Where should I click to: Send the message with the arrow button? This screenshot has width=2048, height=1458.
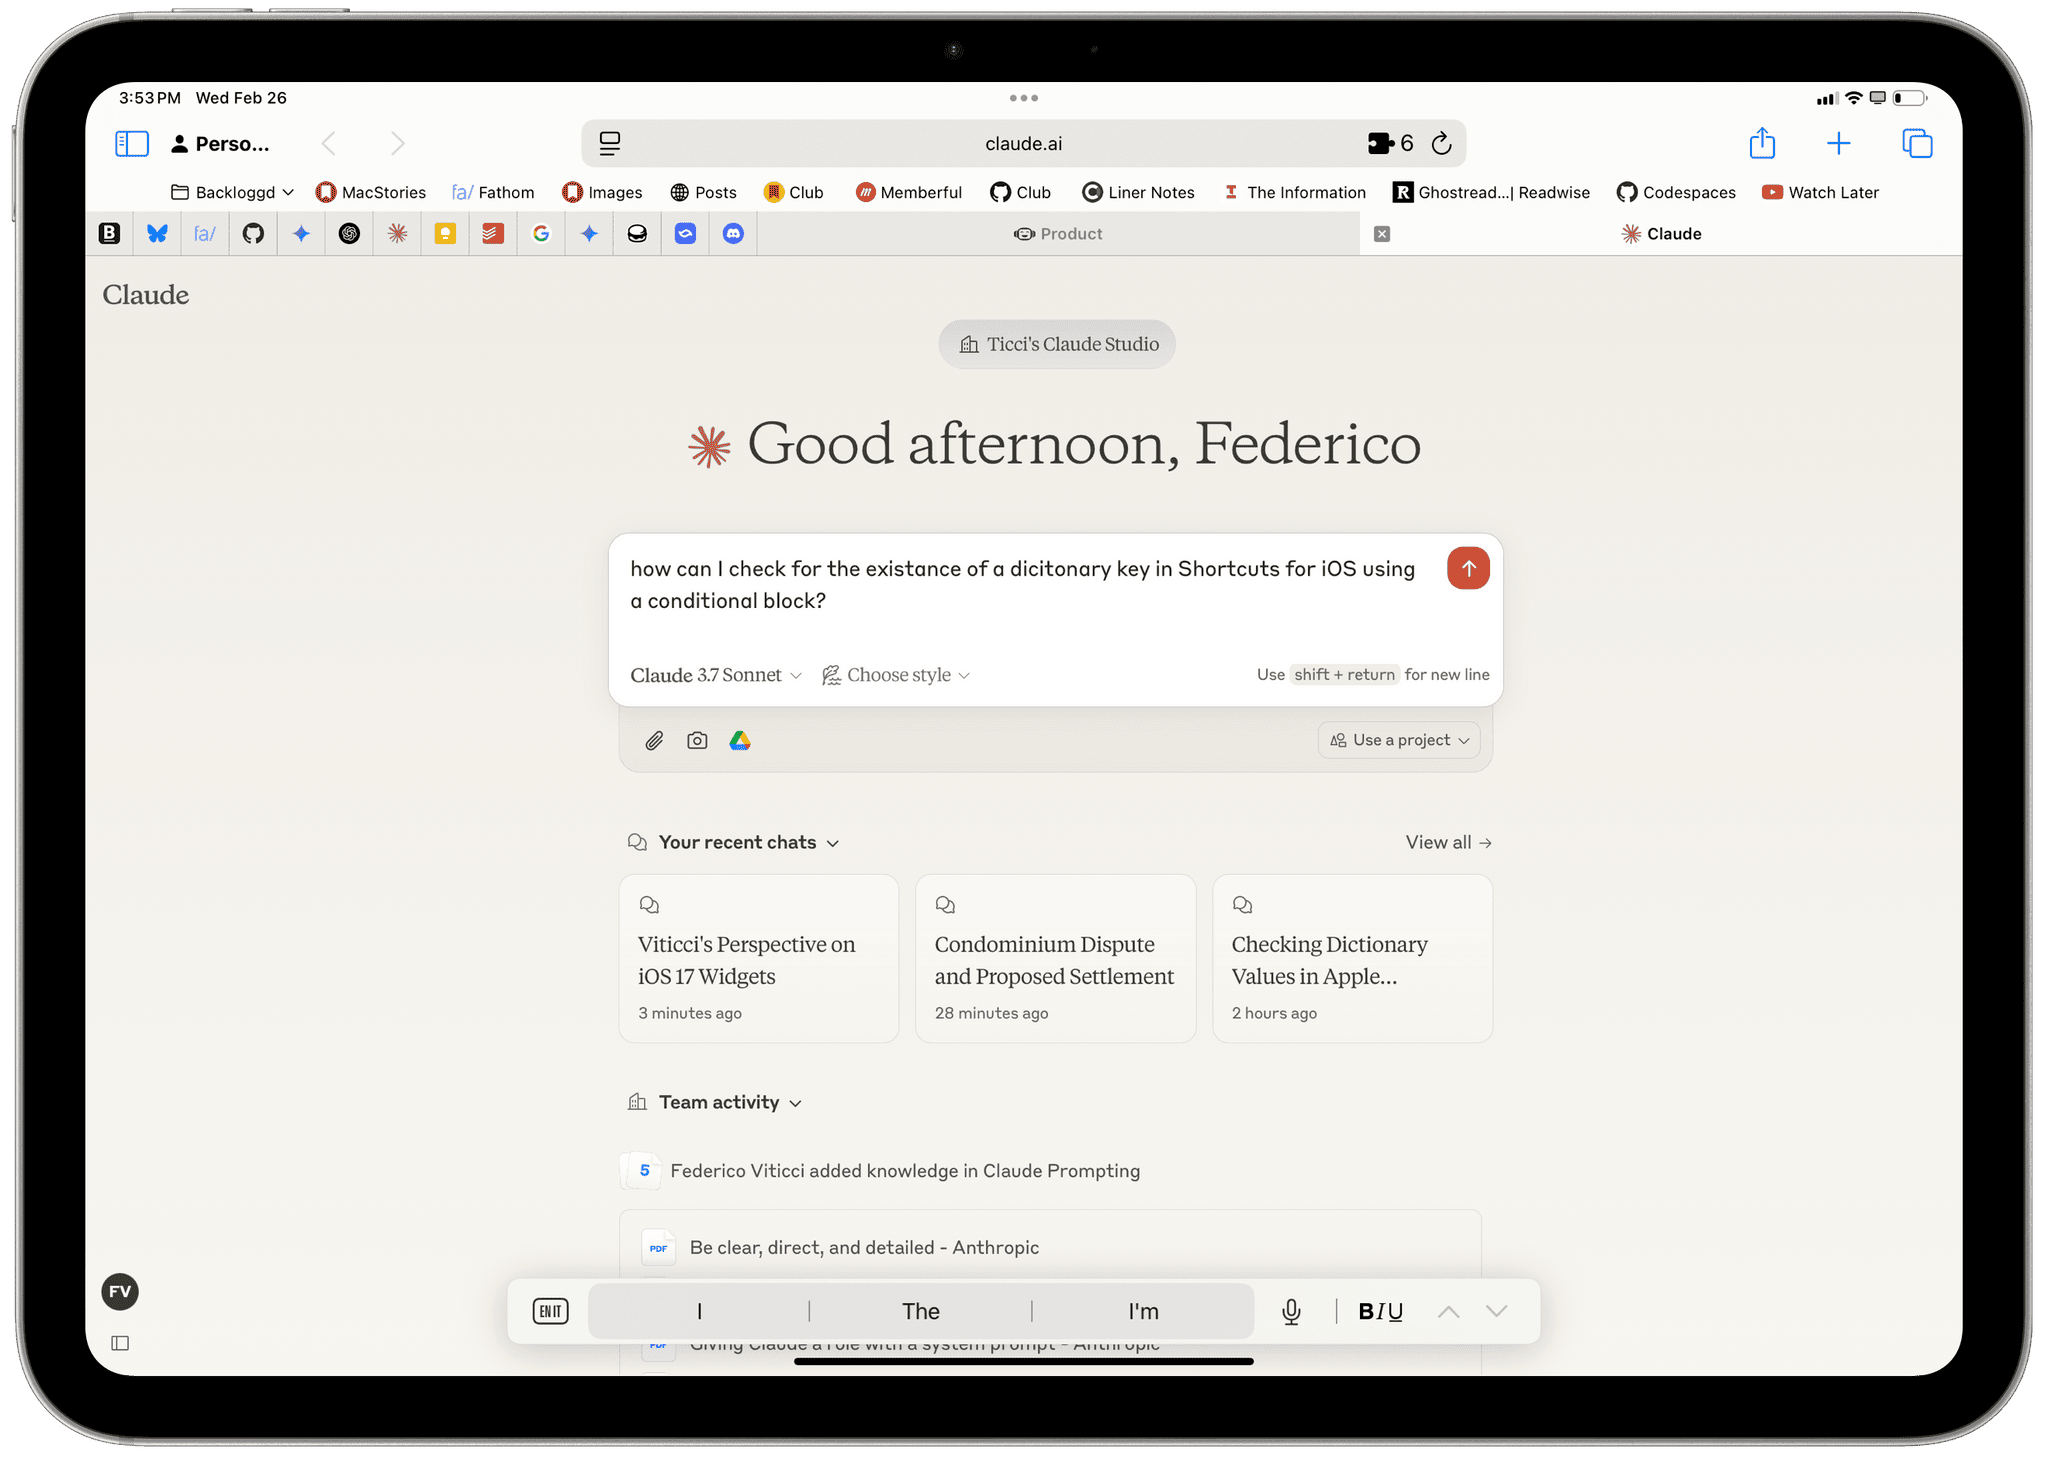pos(1468,569)
